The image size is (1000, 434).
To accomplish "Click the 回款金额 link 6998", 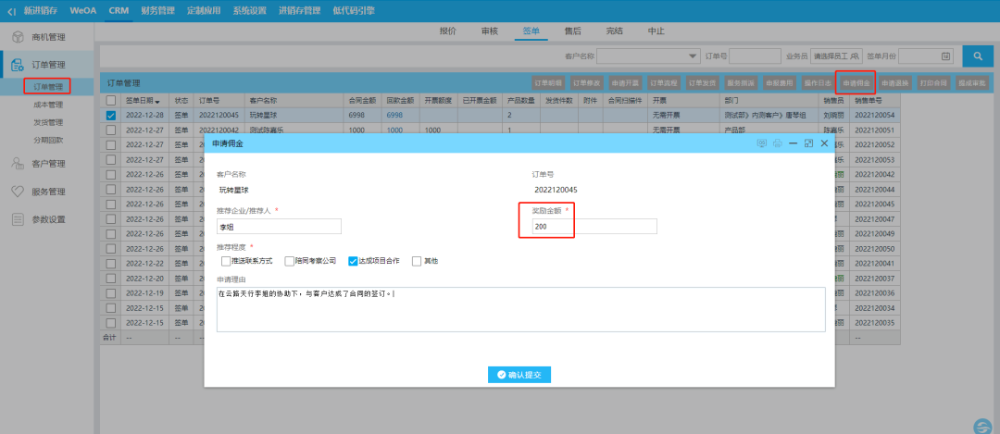I will point(394,115).
